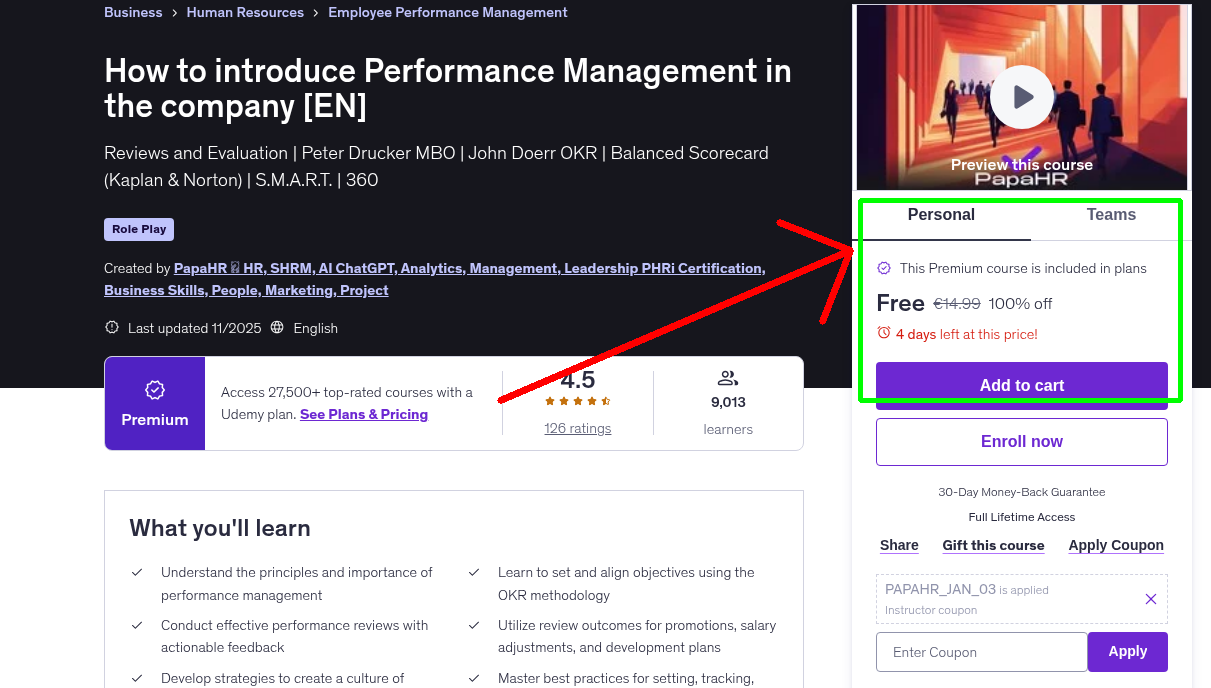Image resolution: width=1211 pixels, height=688 pixels.
Task: Click the red alarm icon near 4 days left
Action: tap(884, 334)
